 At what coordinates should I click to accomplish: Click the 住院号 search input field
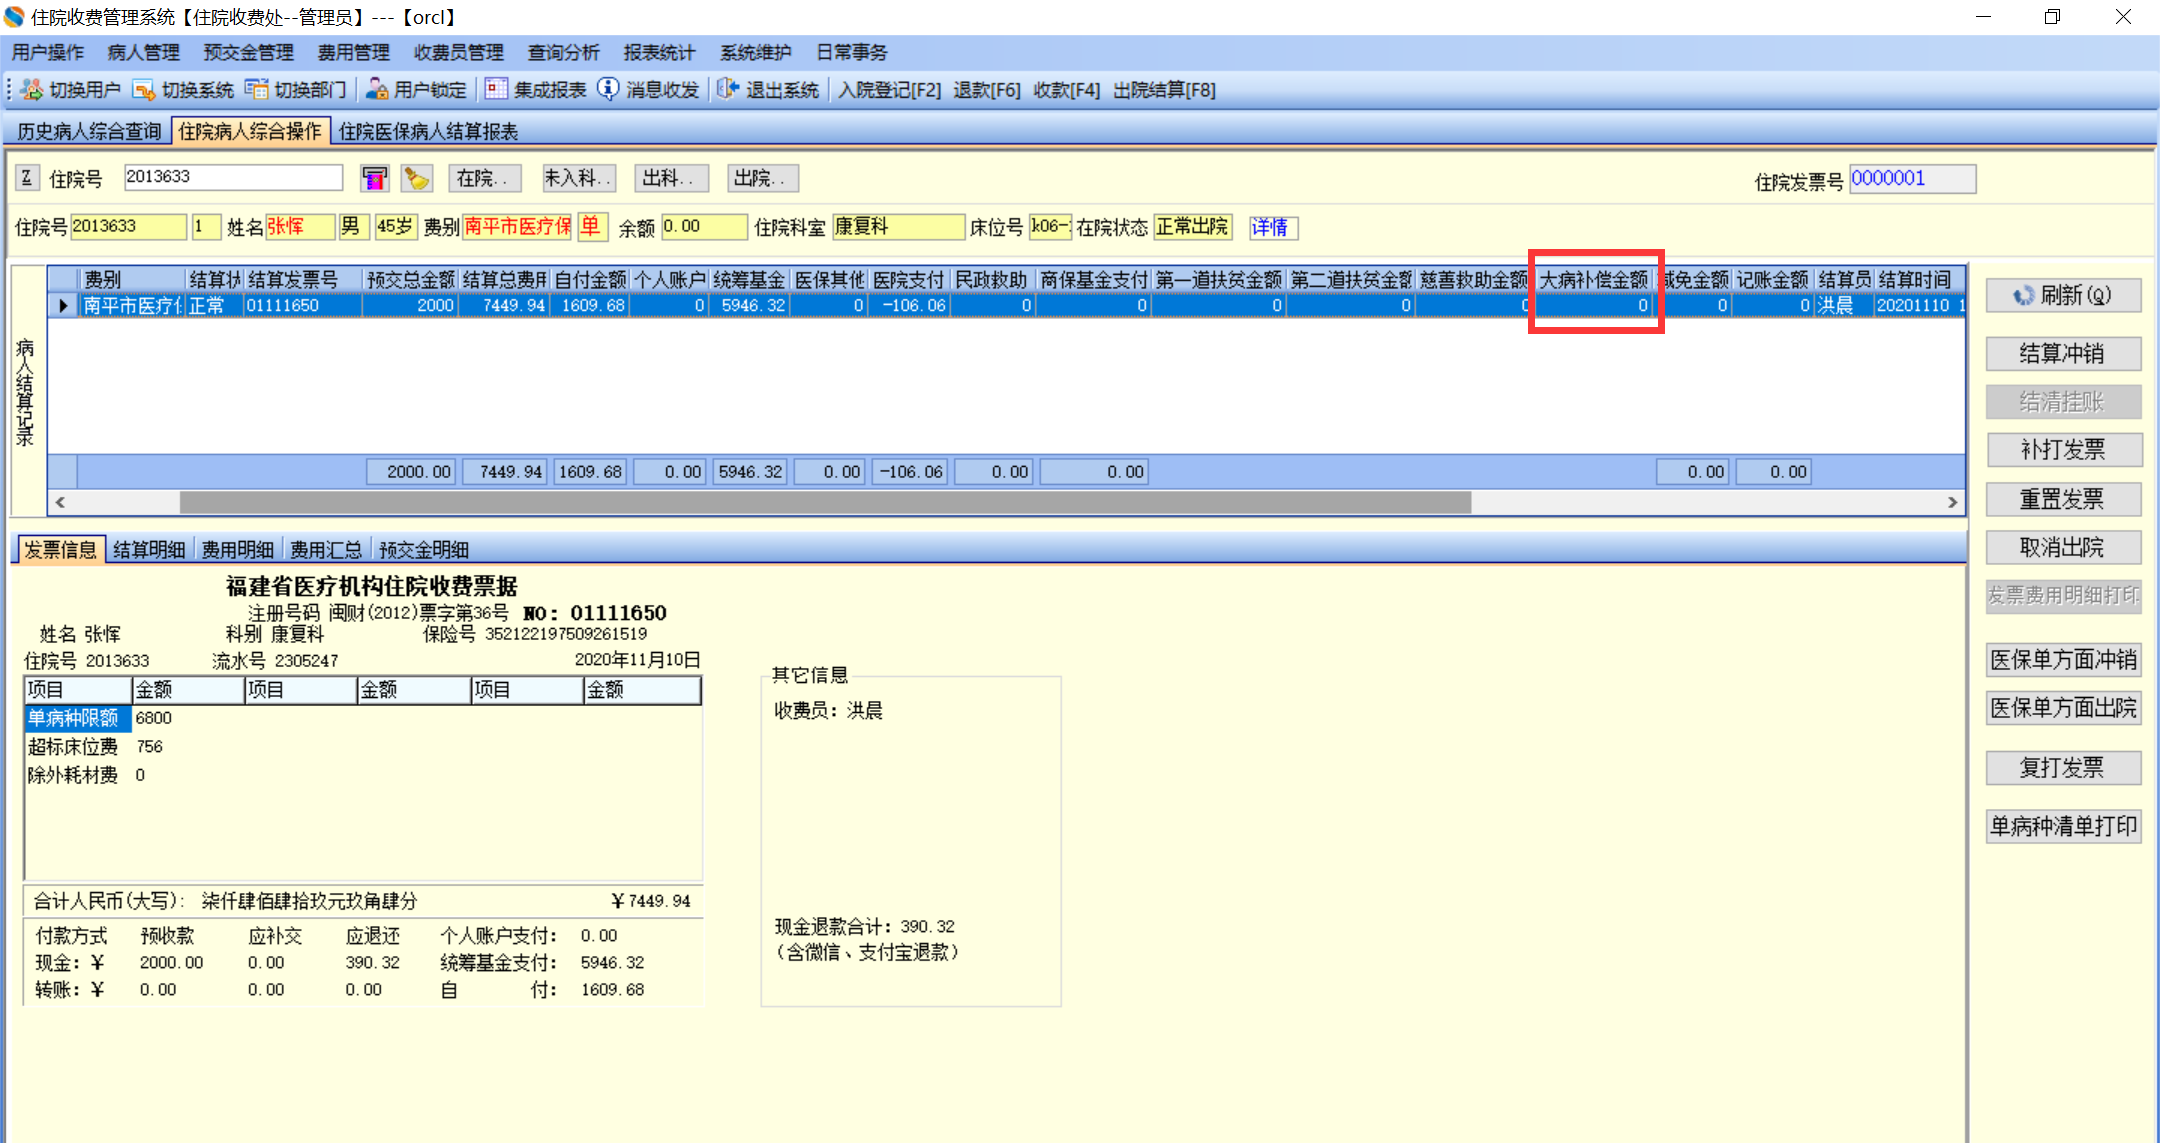tap(232, 177)
